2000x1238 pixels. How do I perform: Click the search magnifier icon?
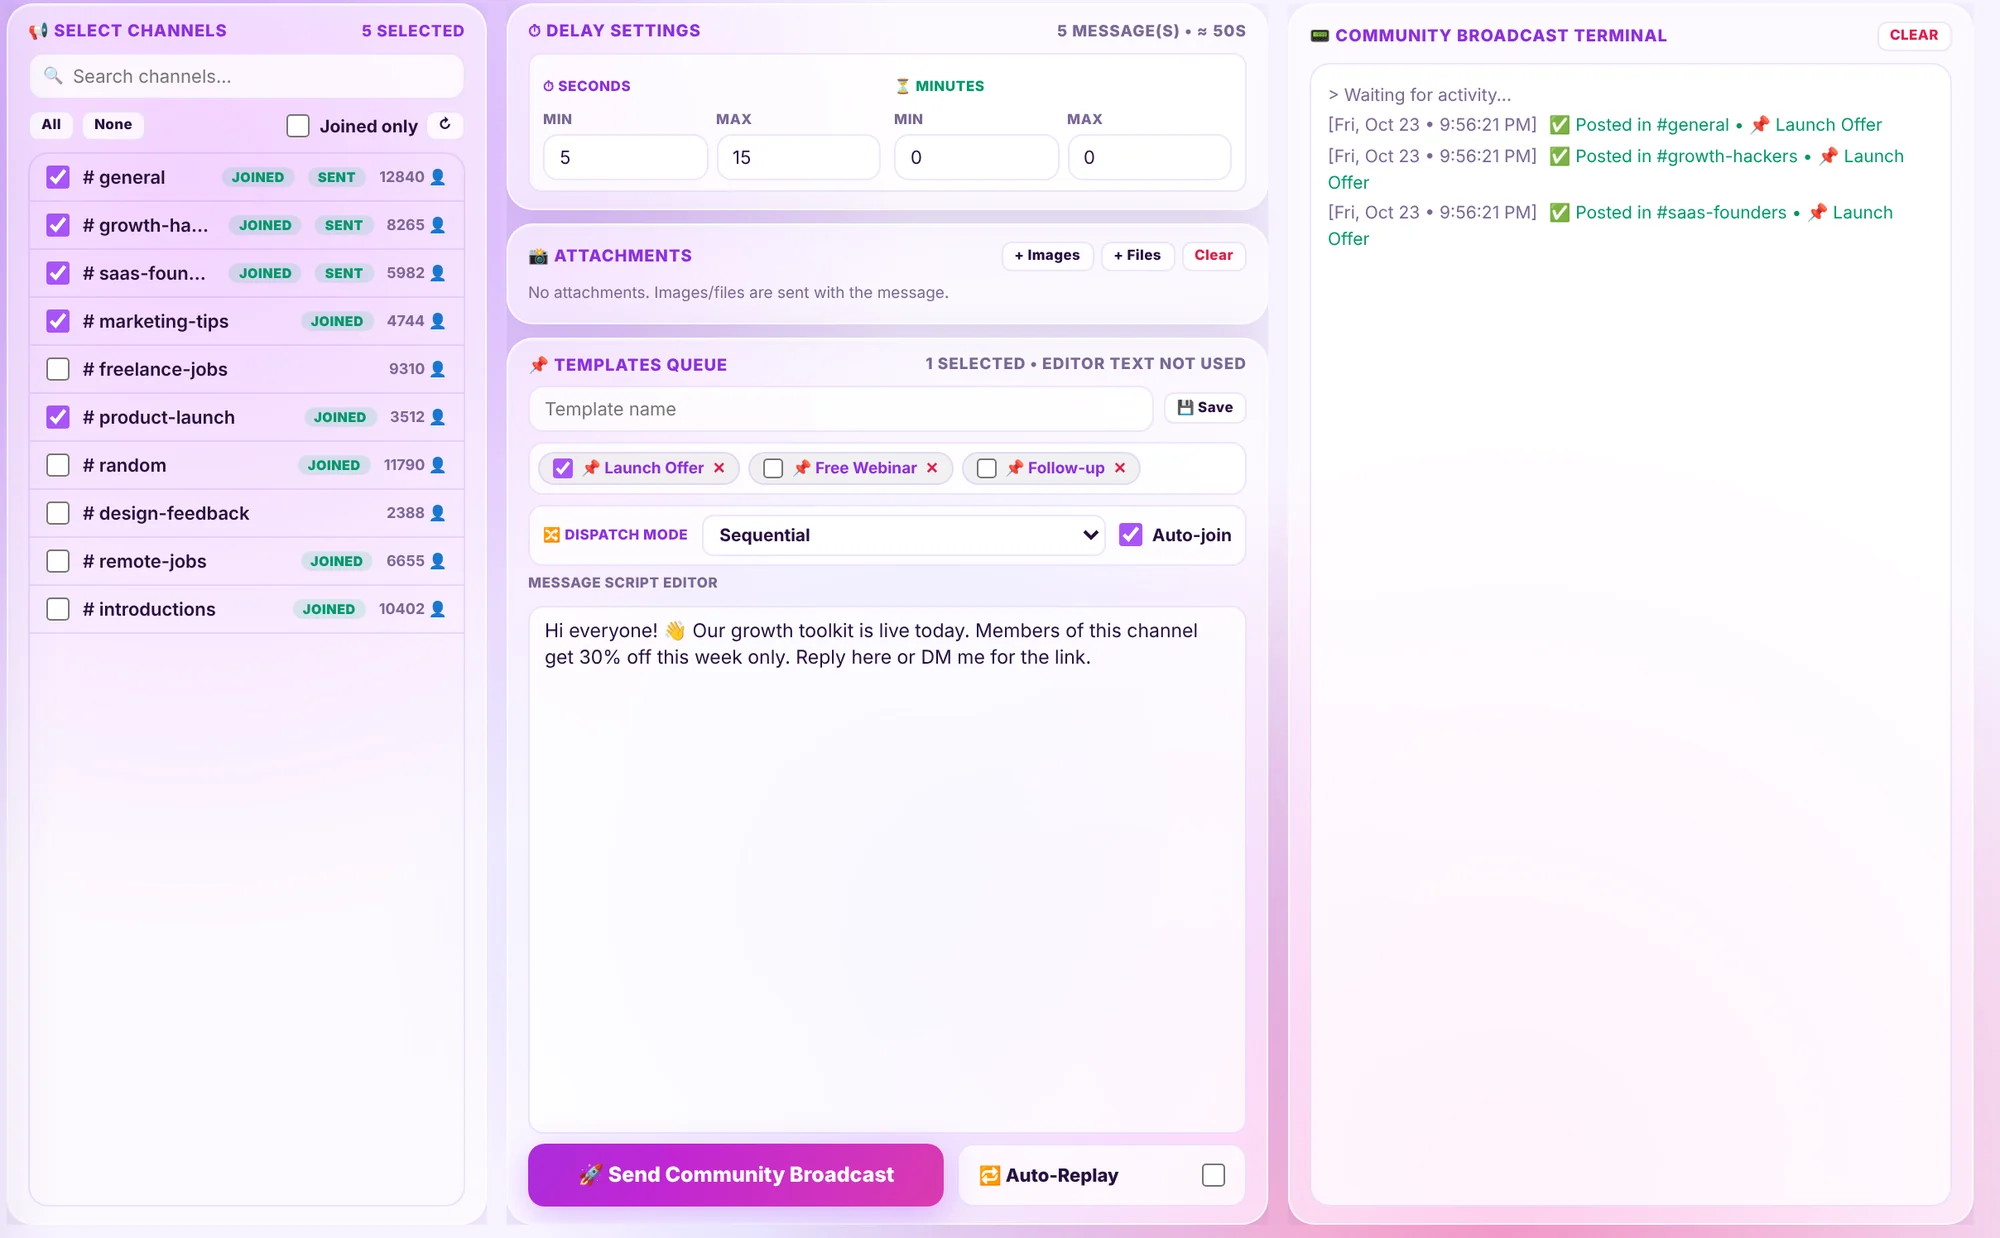53,76
